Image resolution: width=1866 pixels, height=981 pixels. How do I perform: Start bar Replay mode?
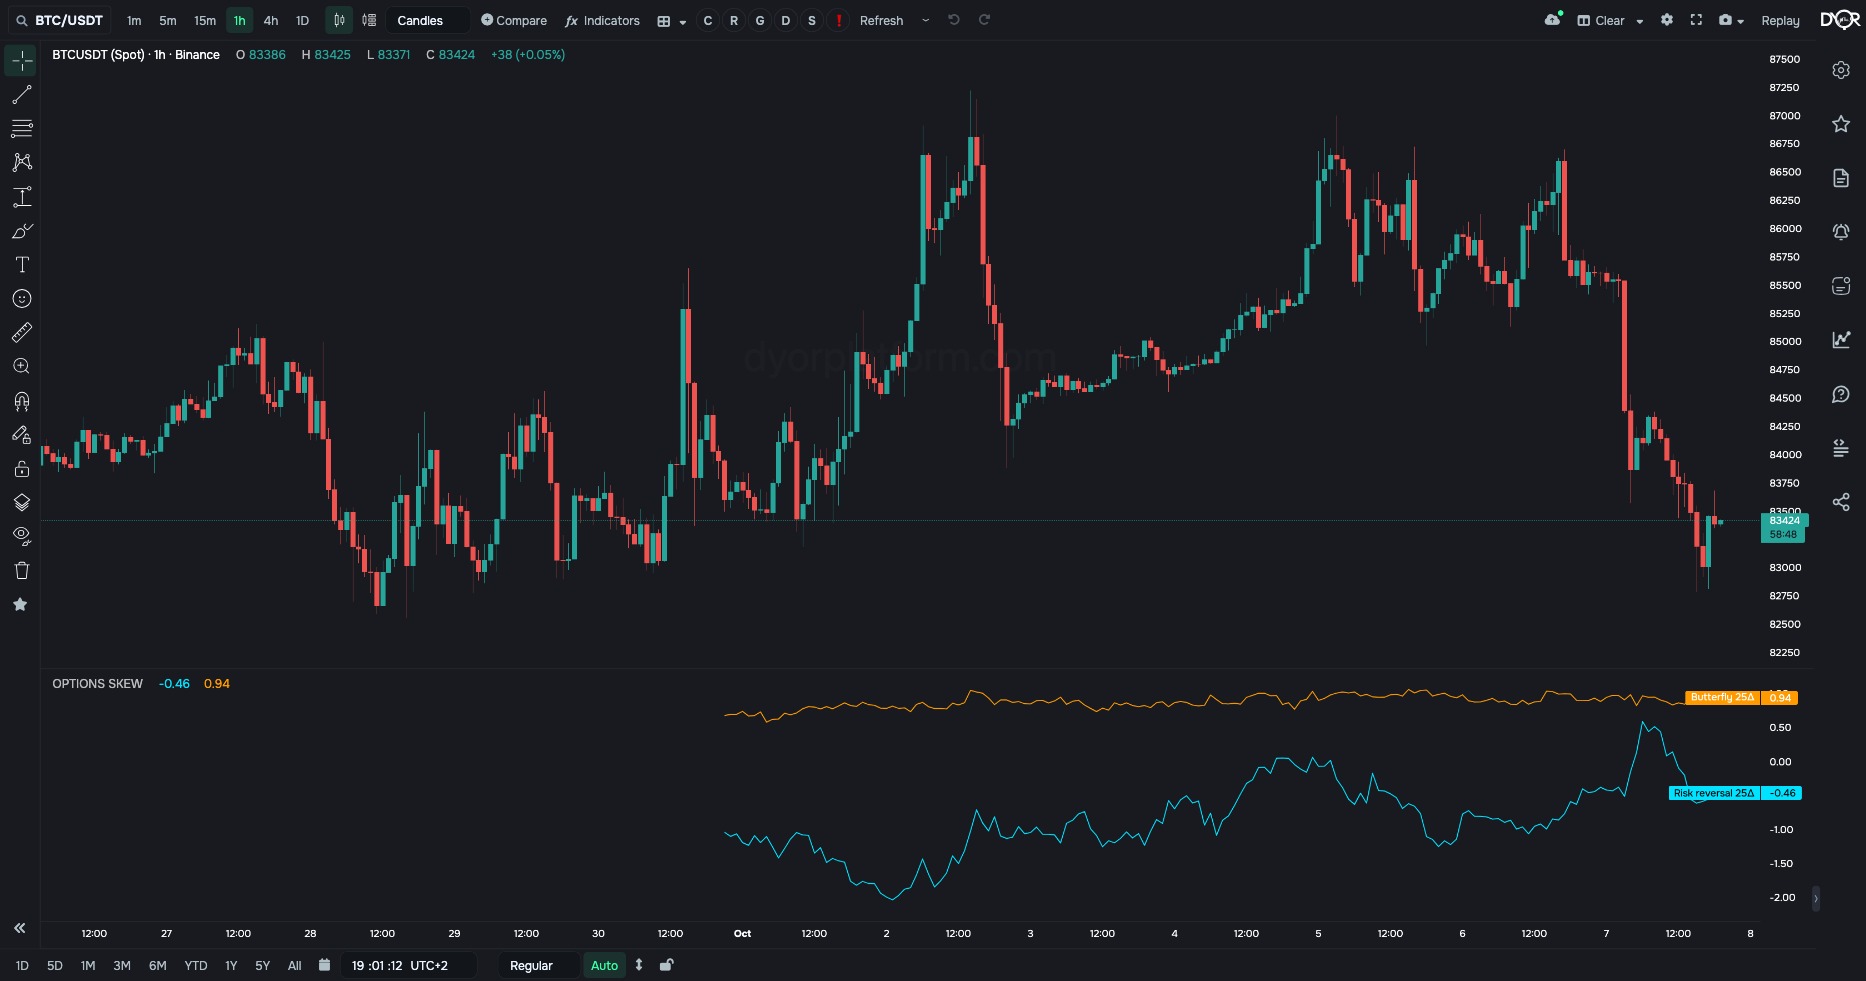coord(1780,20)
